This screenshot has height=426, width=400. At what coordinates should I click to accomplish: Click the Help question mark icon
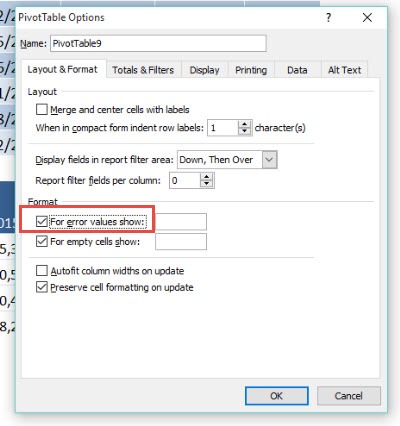(329, 18)
